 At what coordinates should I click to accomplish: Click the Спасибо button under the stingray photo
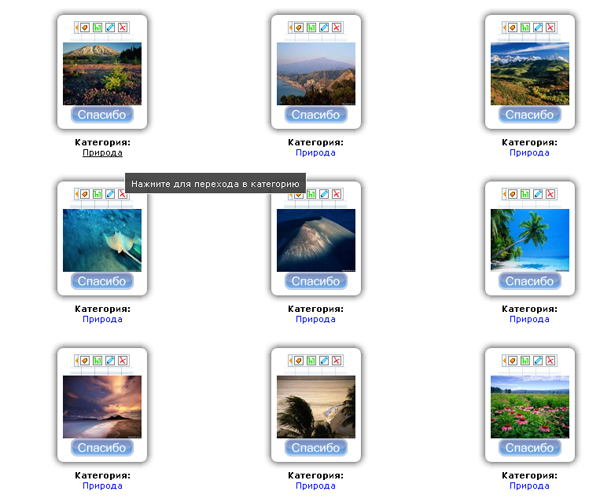(x=102, y=281)
